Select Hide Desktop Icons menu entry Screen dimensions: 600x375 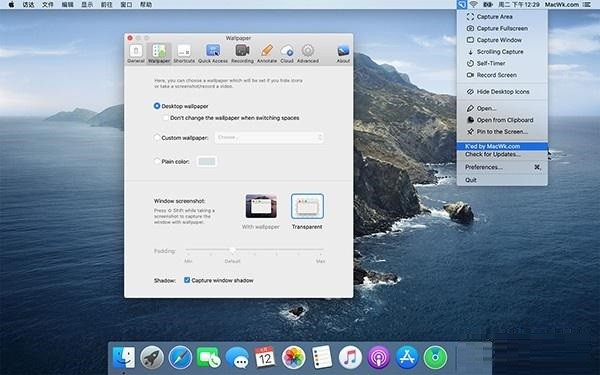[x=502, y=92]
